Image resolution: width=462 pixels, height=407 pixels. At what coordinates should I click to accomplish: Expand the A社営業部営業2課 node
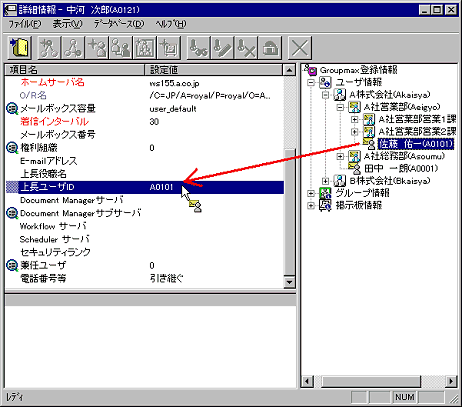point(355,132)
